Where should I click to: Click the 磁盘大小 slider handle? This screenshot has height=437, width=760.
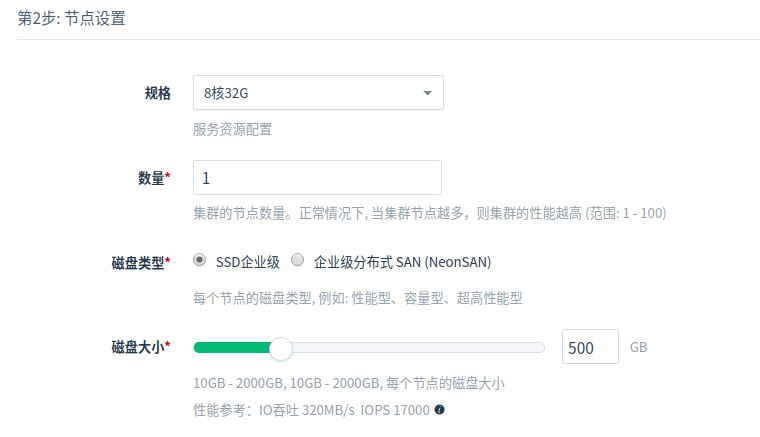pos(281,348)
